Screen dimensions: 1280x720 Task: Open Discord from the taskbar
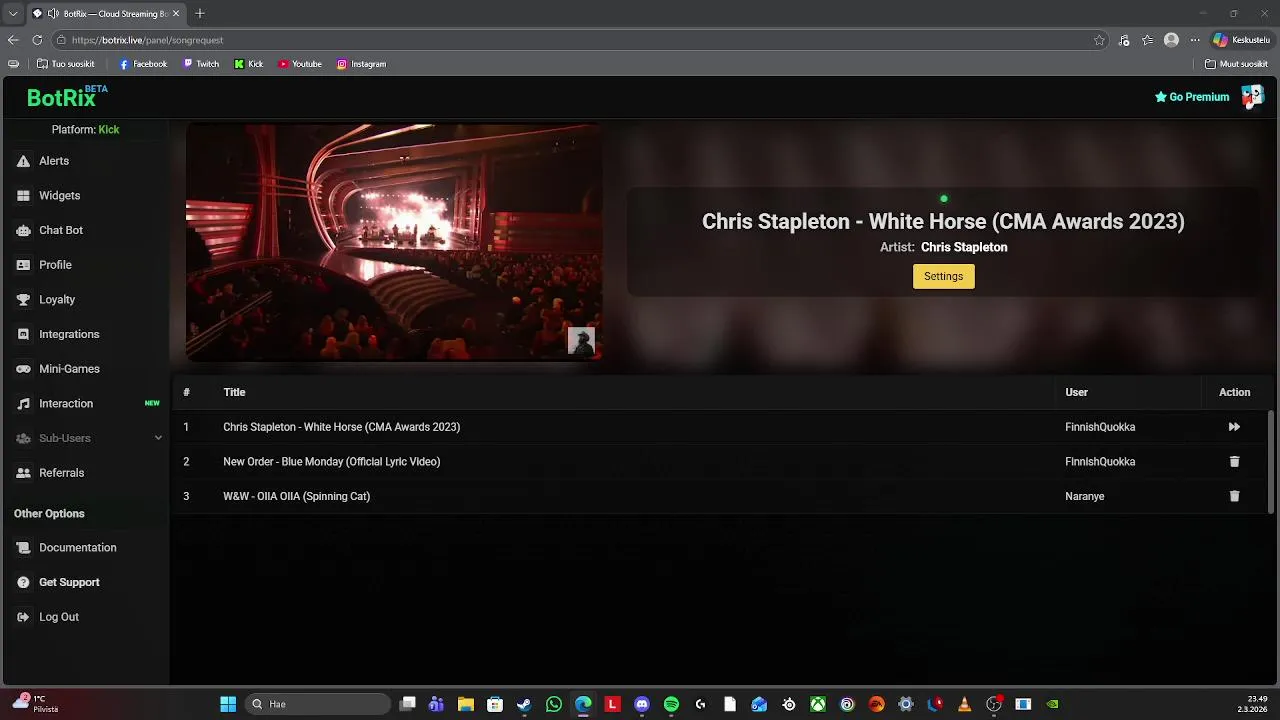click(642, 704)
